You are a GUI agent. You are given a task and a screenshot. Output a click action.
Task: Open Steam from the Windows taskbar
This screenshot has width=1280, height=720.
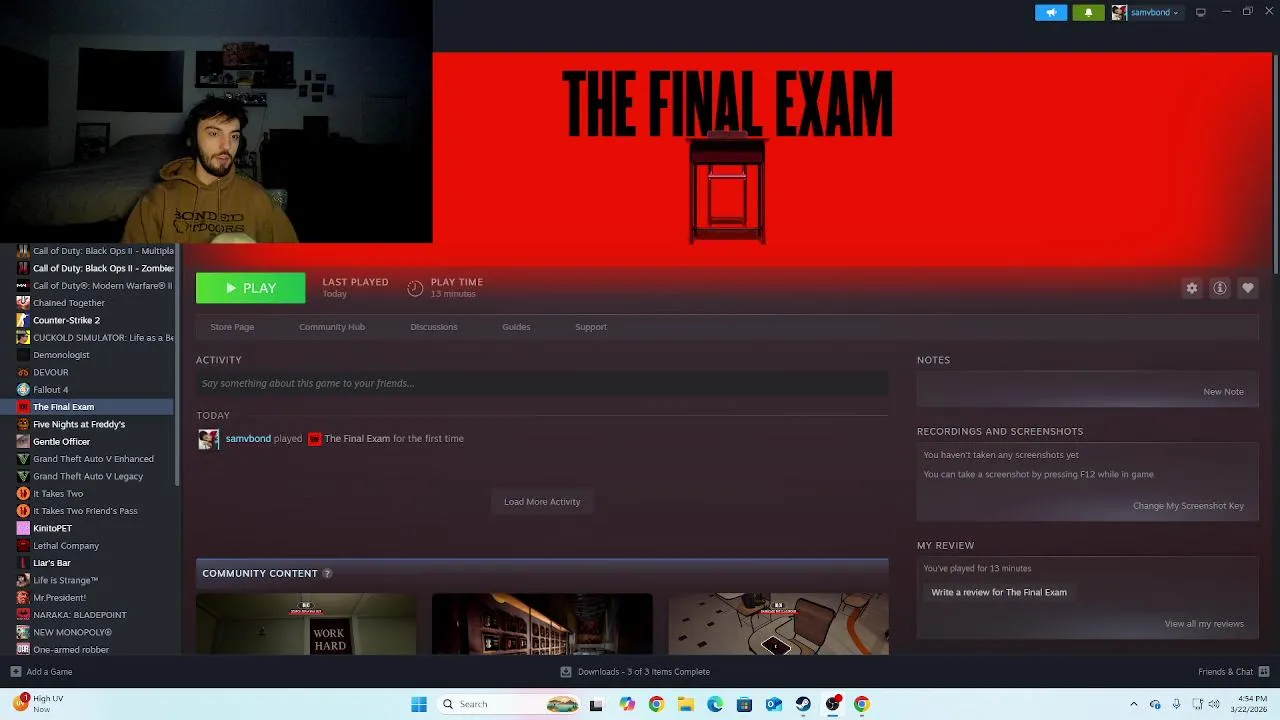coord(803,704)
